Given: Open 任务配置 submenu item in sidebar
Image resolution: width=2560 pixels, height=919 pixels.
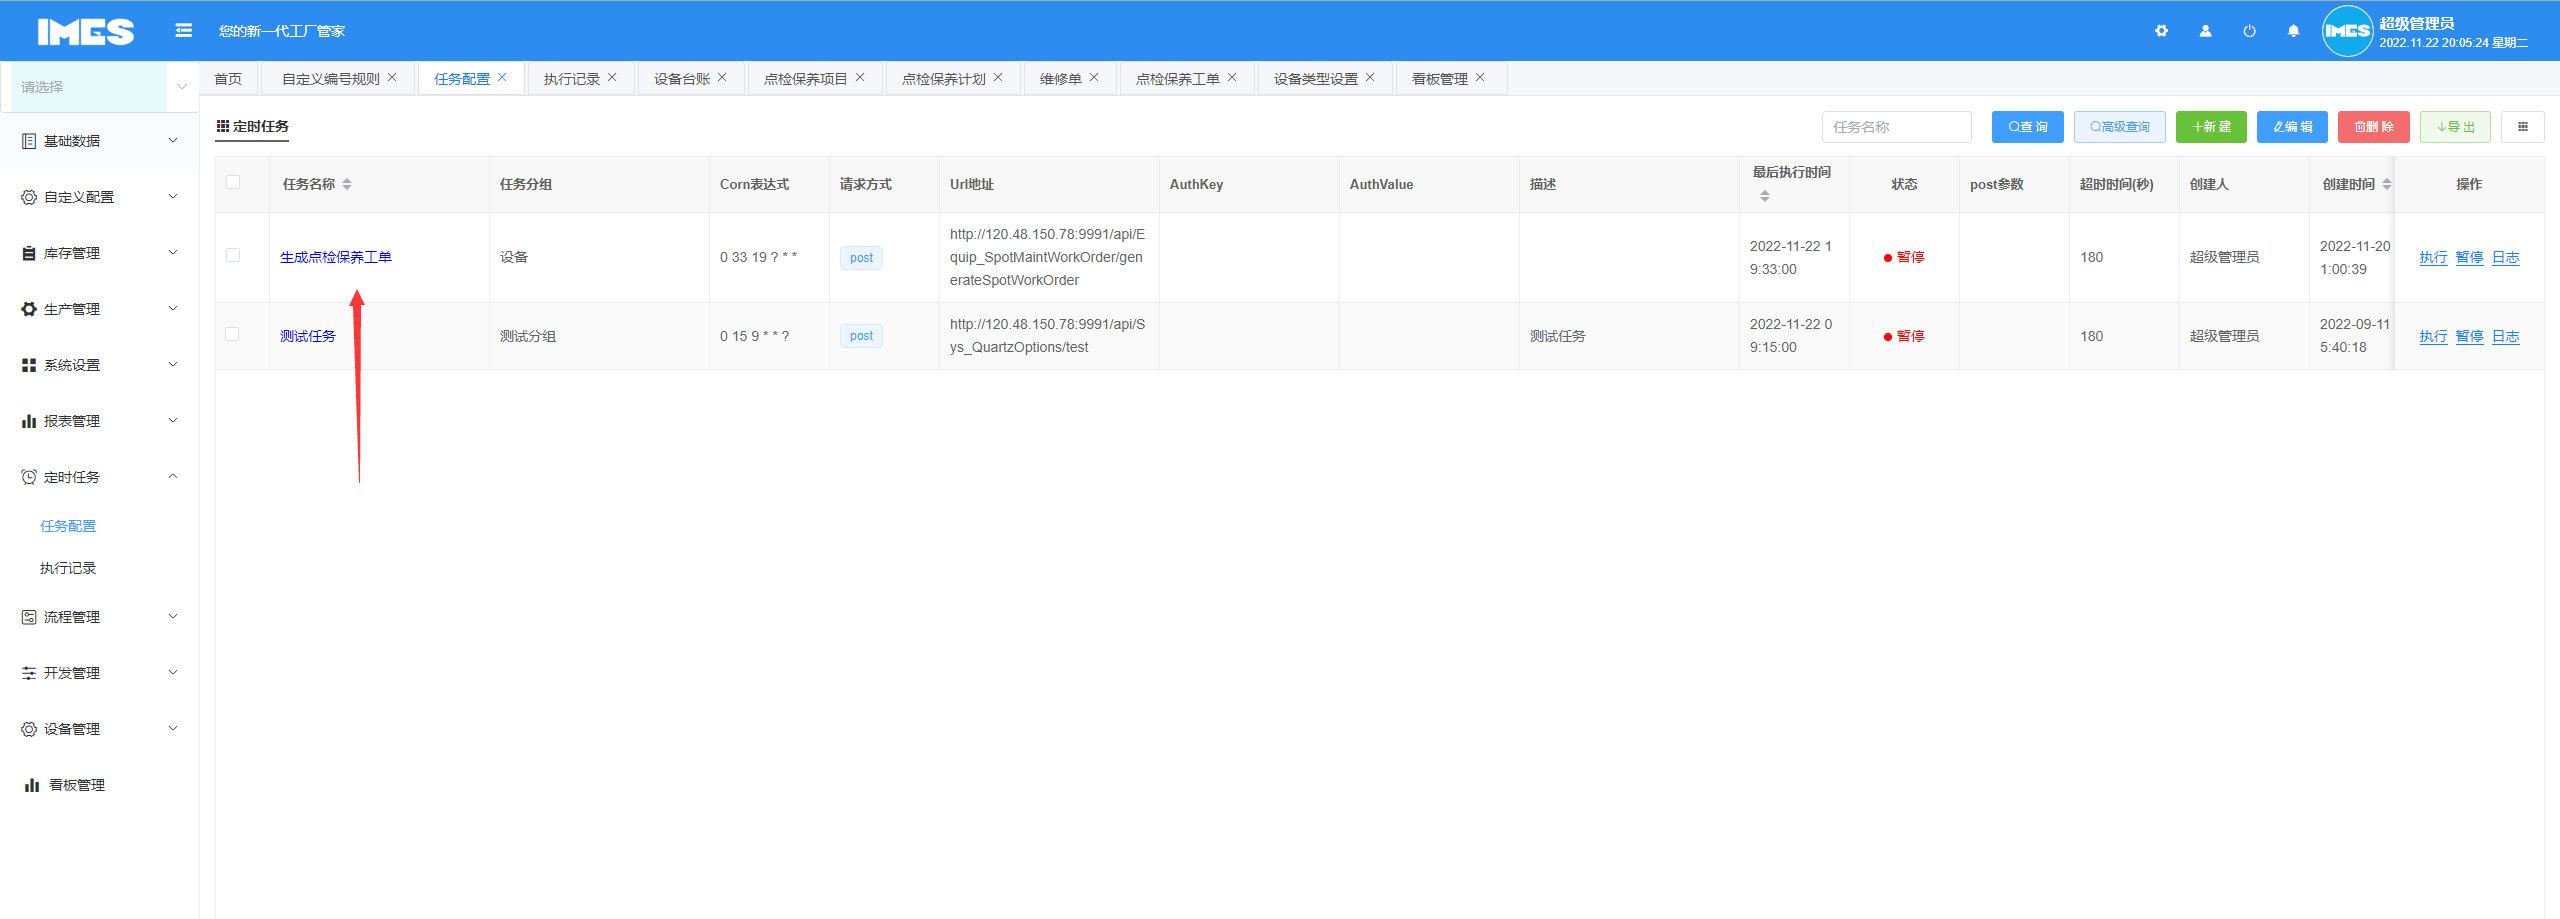Looking at the screenshot, I should coord(68,526).
